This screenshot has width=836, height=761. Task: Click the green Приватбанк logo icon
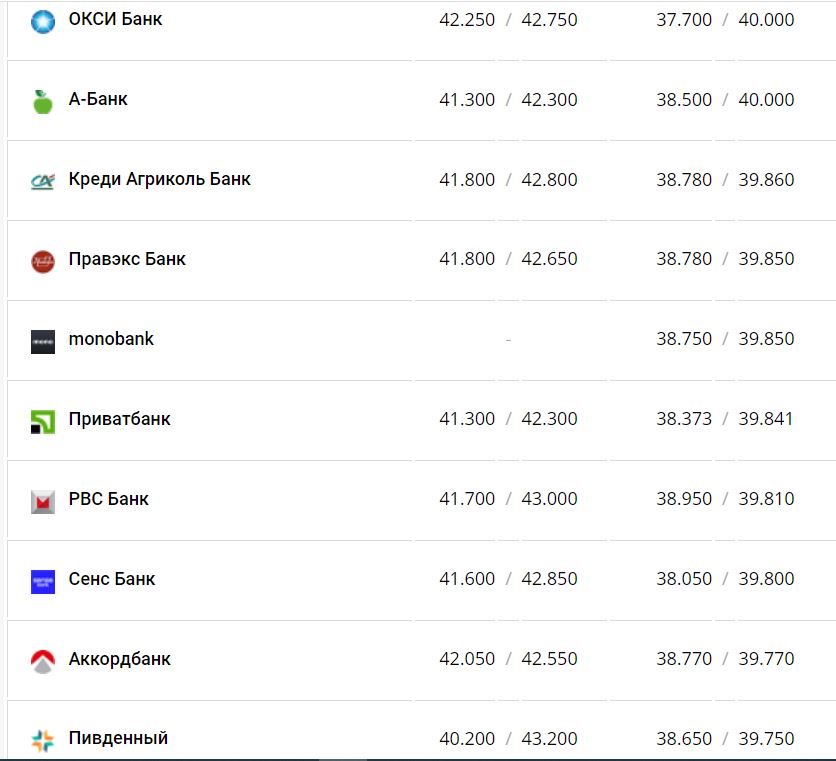[42, 421]
